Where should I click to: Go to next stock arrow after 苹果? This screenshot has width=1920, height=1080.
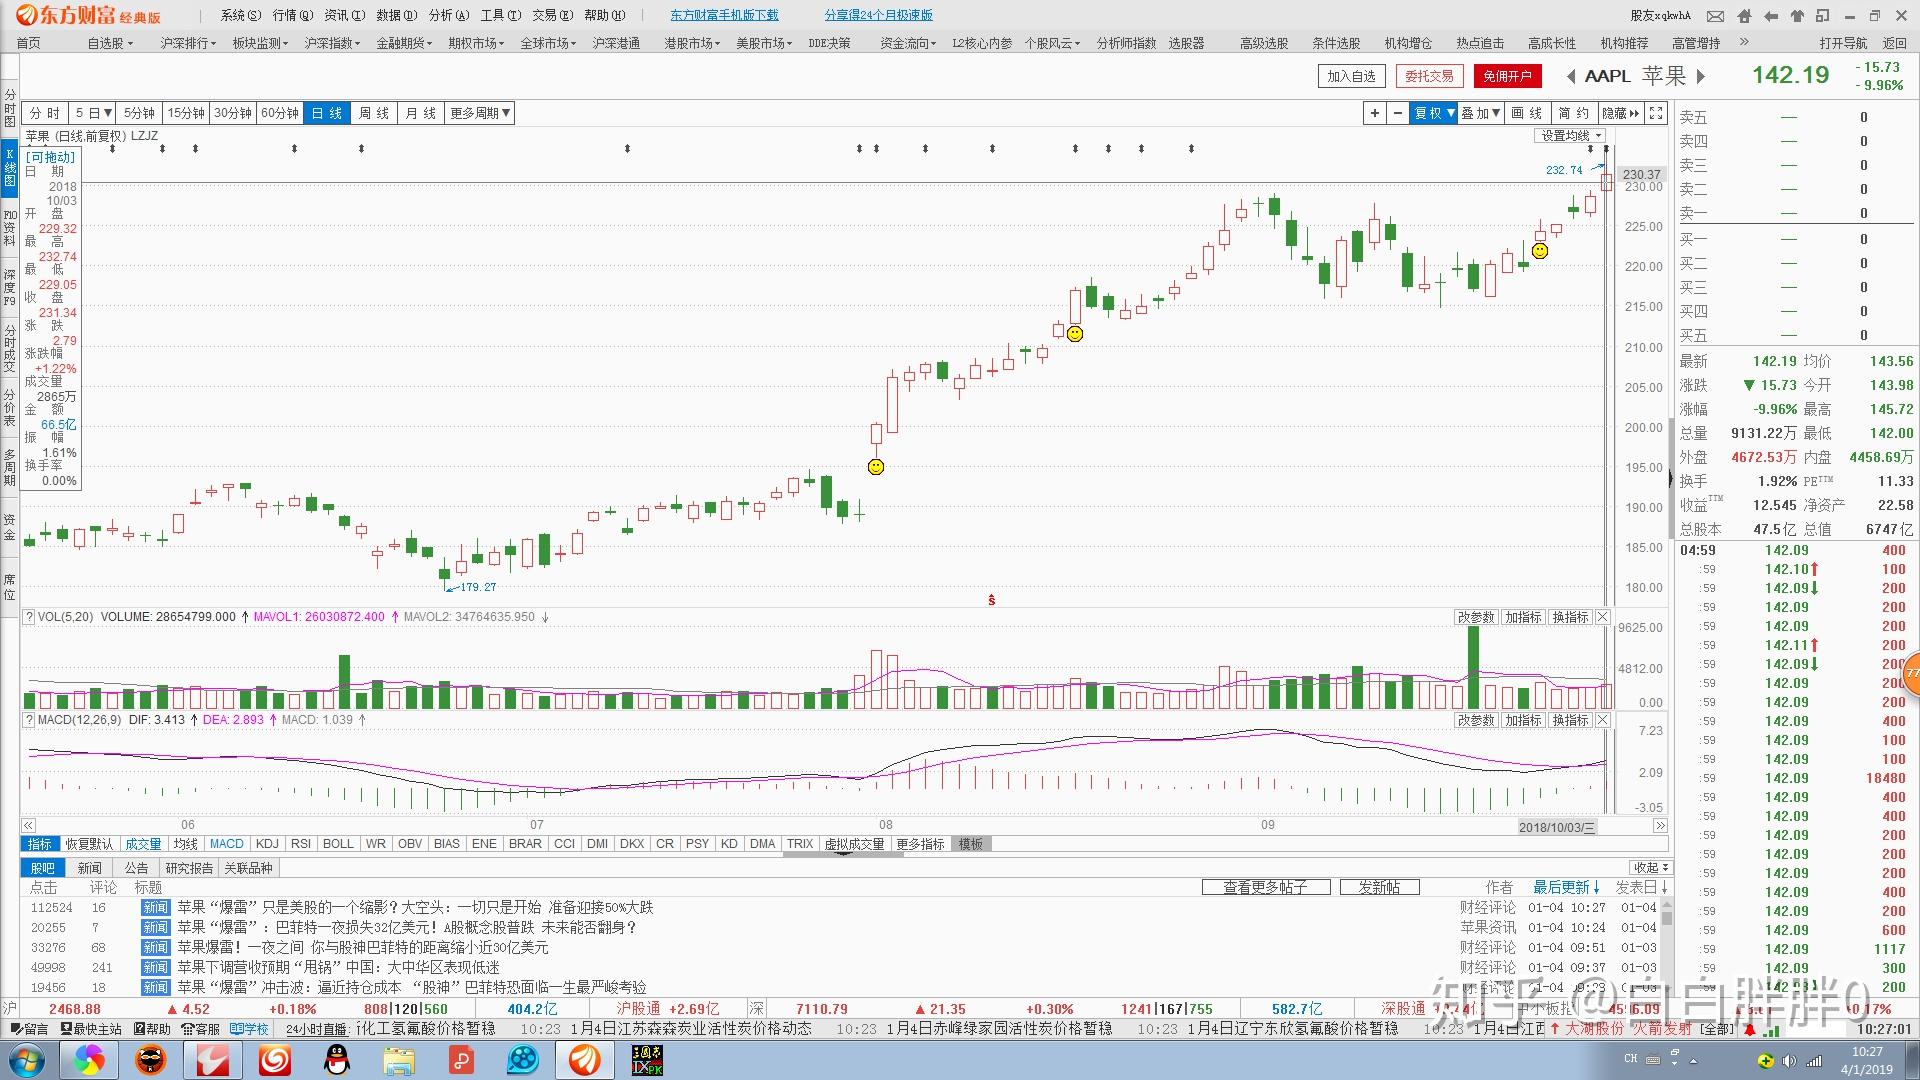[1700, 76]
